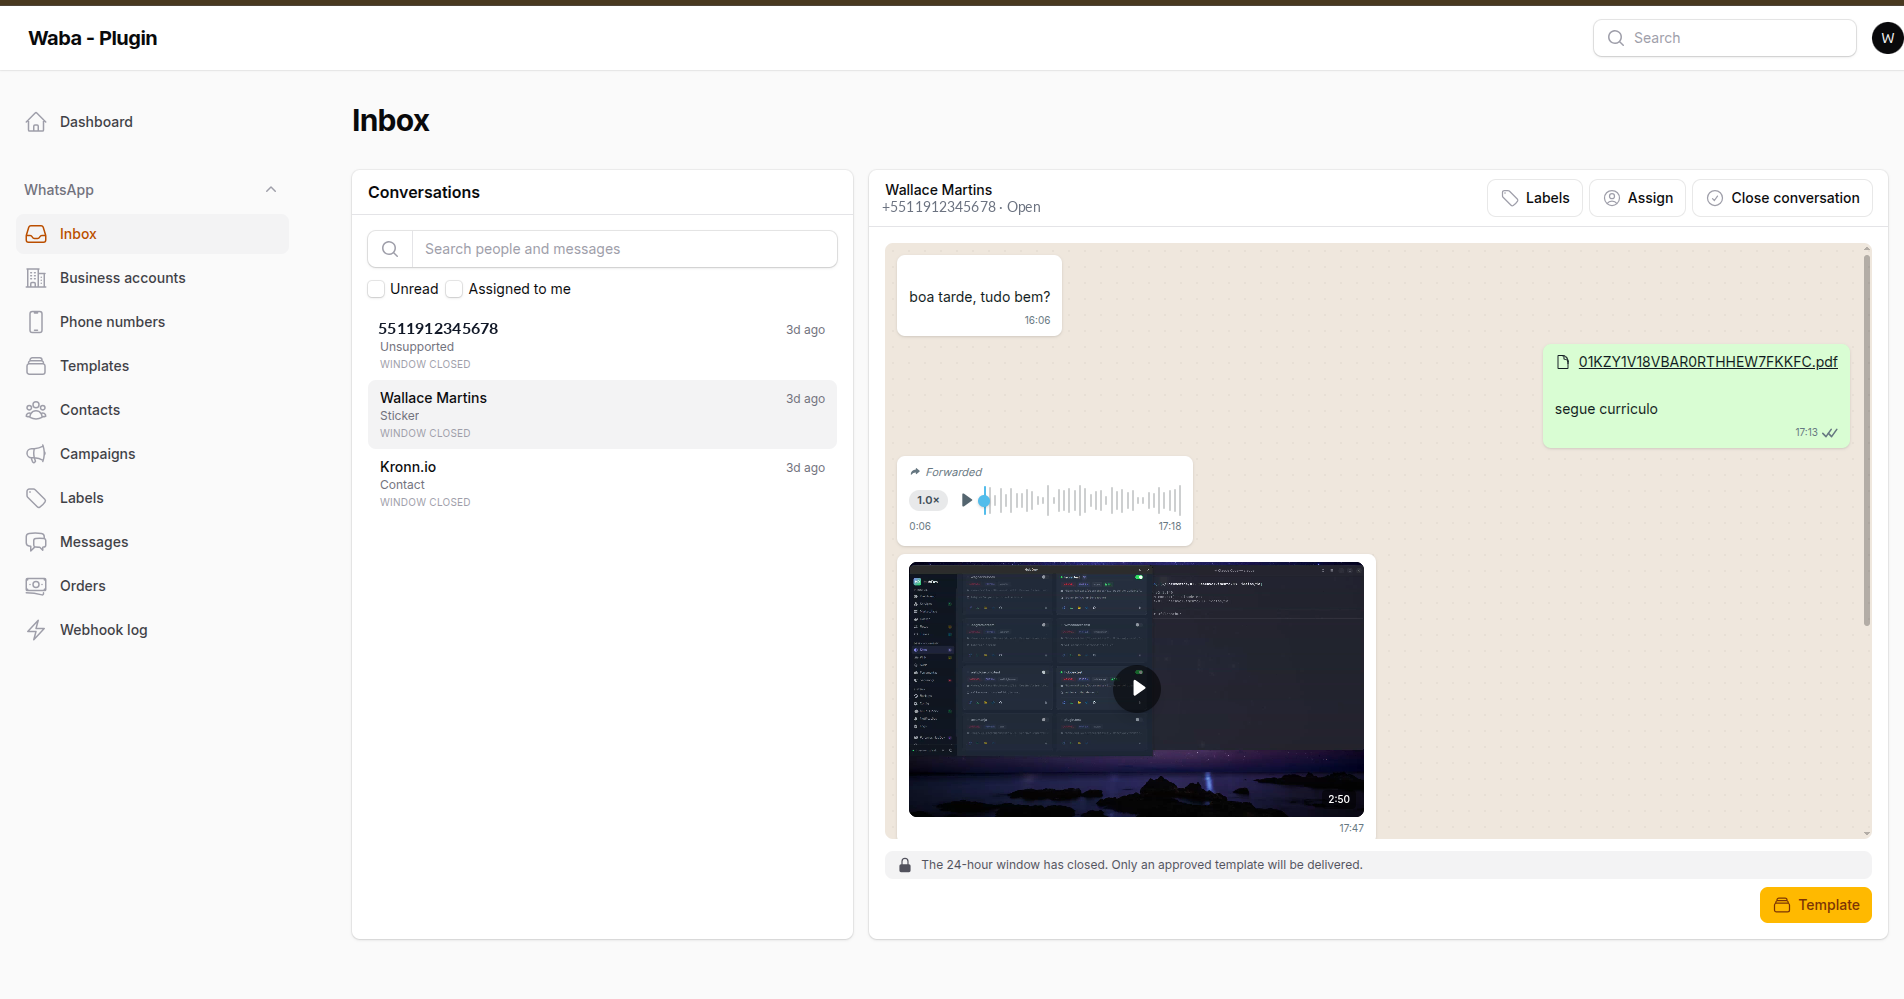The image size is (1904, 999).
Task: Click the 'segue curriculo' message text
Action: 1606,409
